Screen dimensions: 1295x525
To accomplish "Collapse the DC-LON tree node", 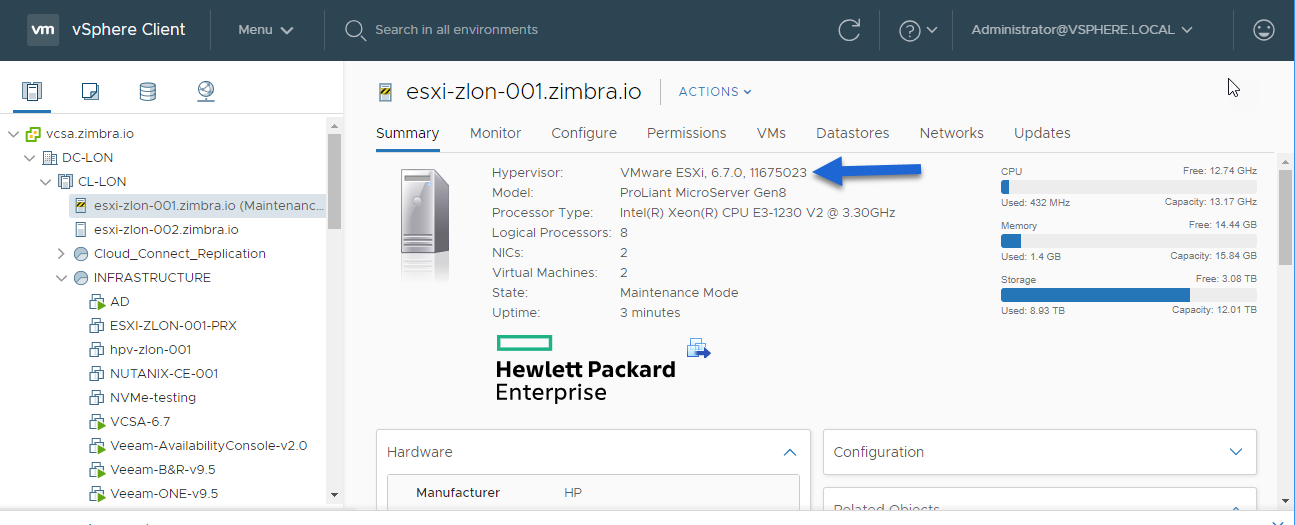I will coord(30,158).
